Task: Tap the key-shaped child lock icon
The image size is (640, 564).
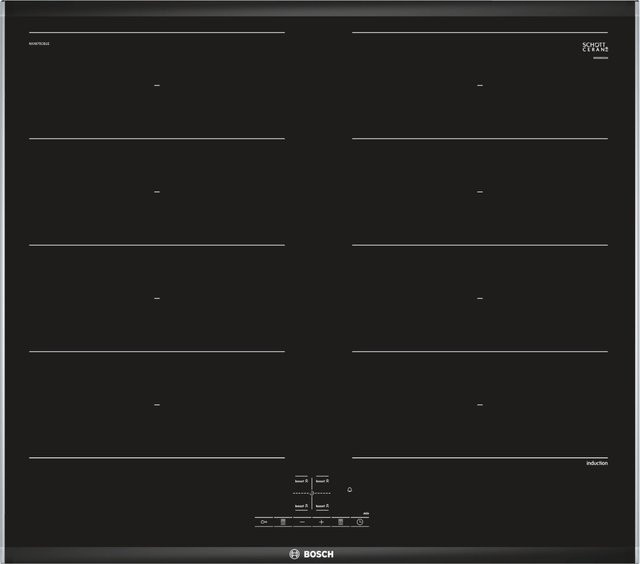Action: [x=264, y=522]
